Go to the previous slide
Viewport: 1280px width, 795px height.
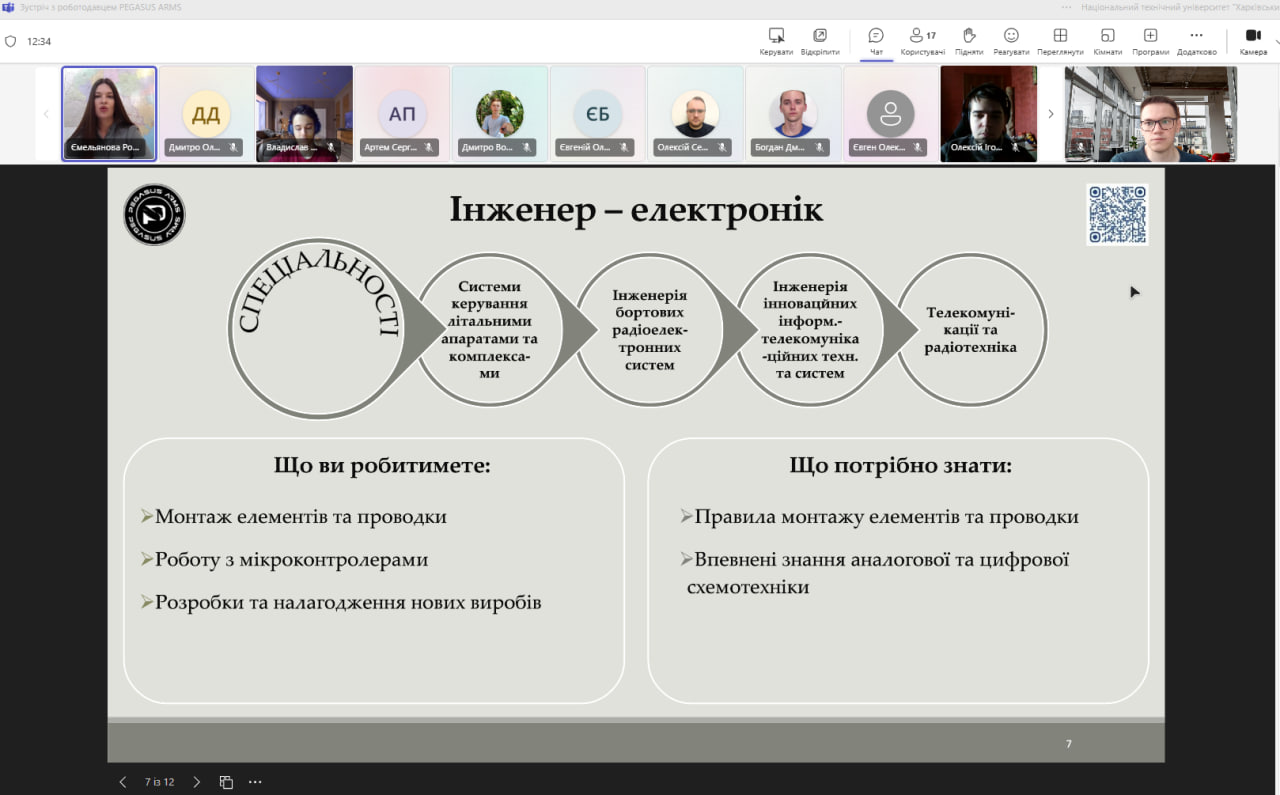123,782
